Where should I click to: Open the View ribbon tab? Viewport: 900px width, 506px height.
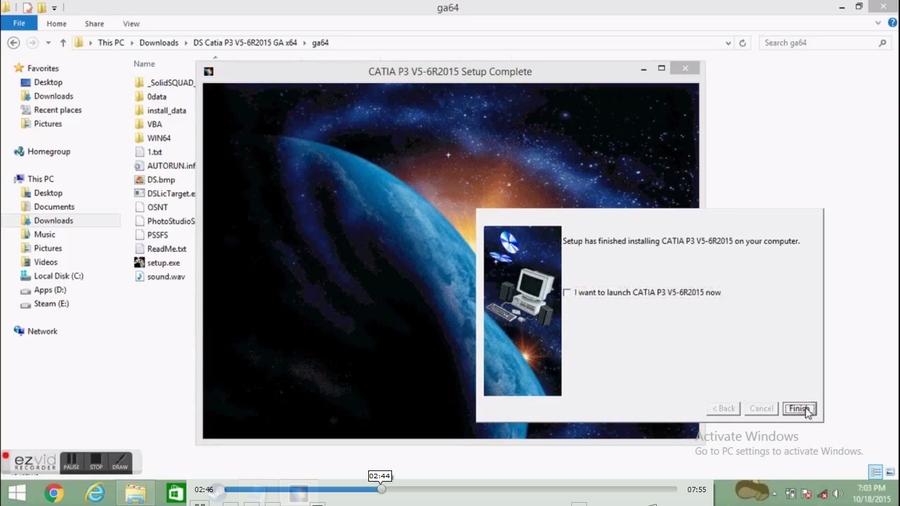[x=131, y=24]
